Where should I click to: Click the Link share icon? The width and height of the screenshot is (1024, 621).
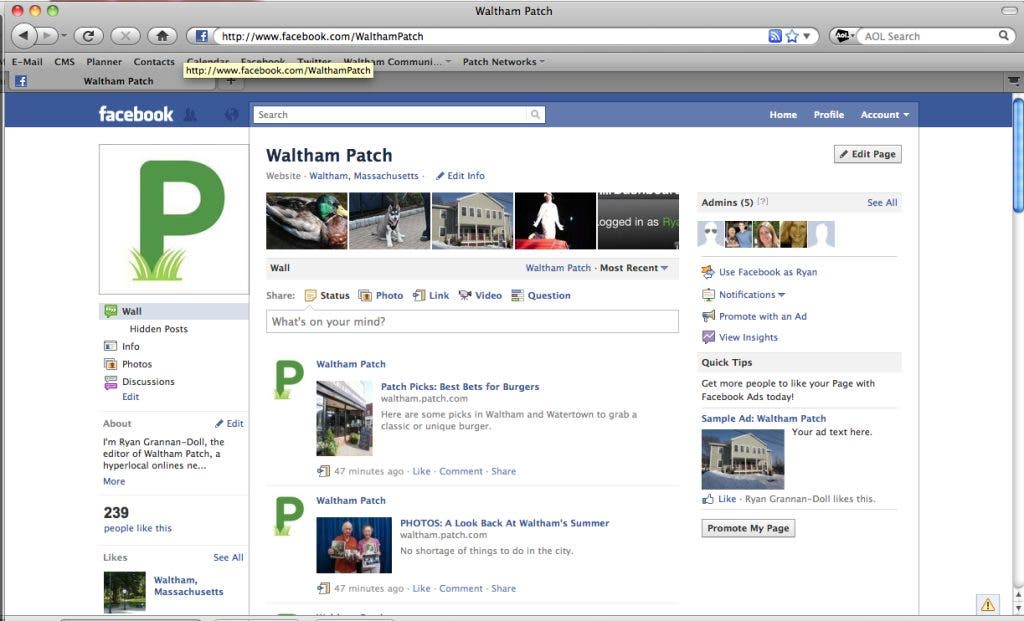coord(419,295)
